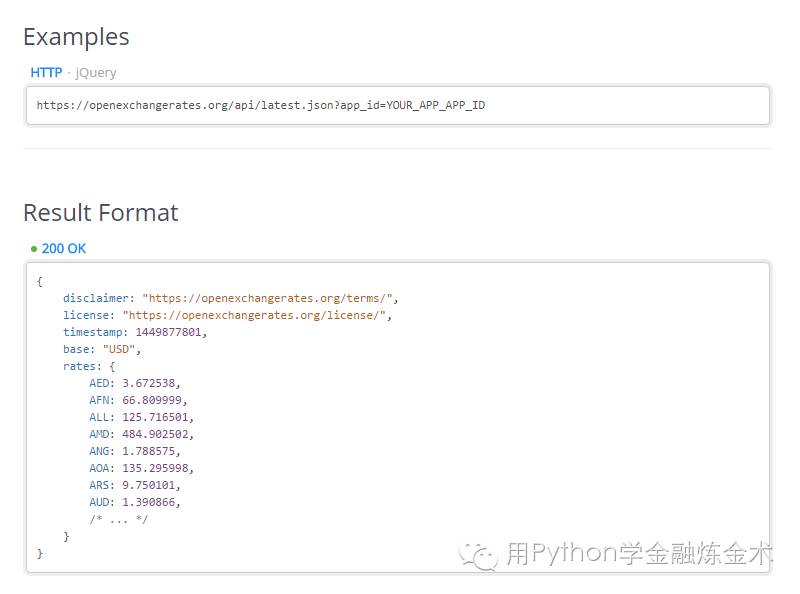
Task: Click the disclaimer terms URL string
Action: [x=267, y=298]
